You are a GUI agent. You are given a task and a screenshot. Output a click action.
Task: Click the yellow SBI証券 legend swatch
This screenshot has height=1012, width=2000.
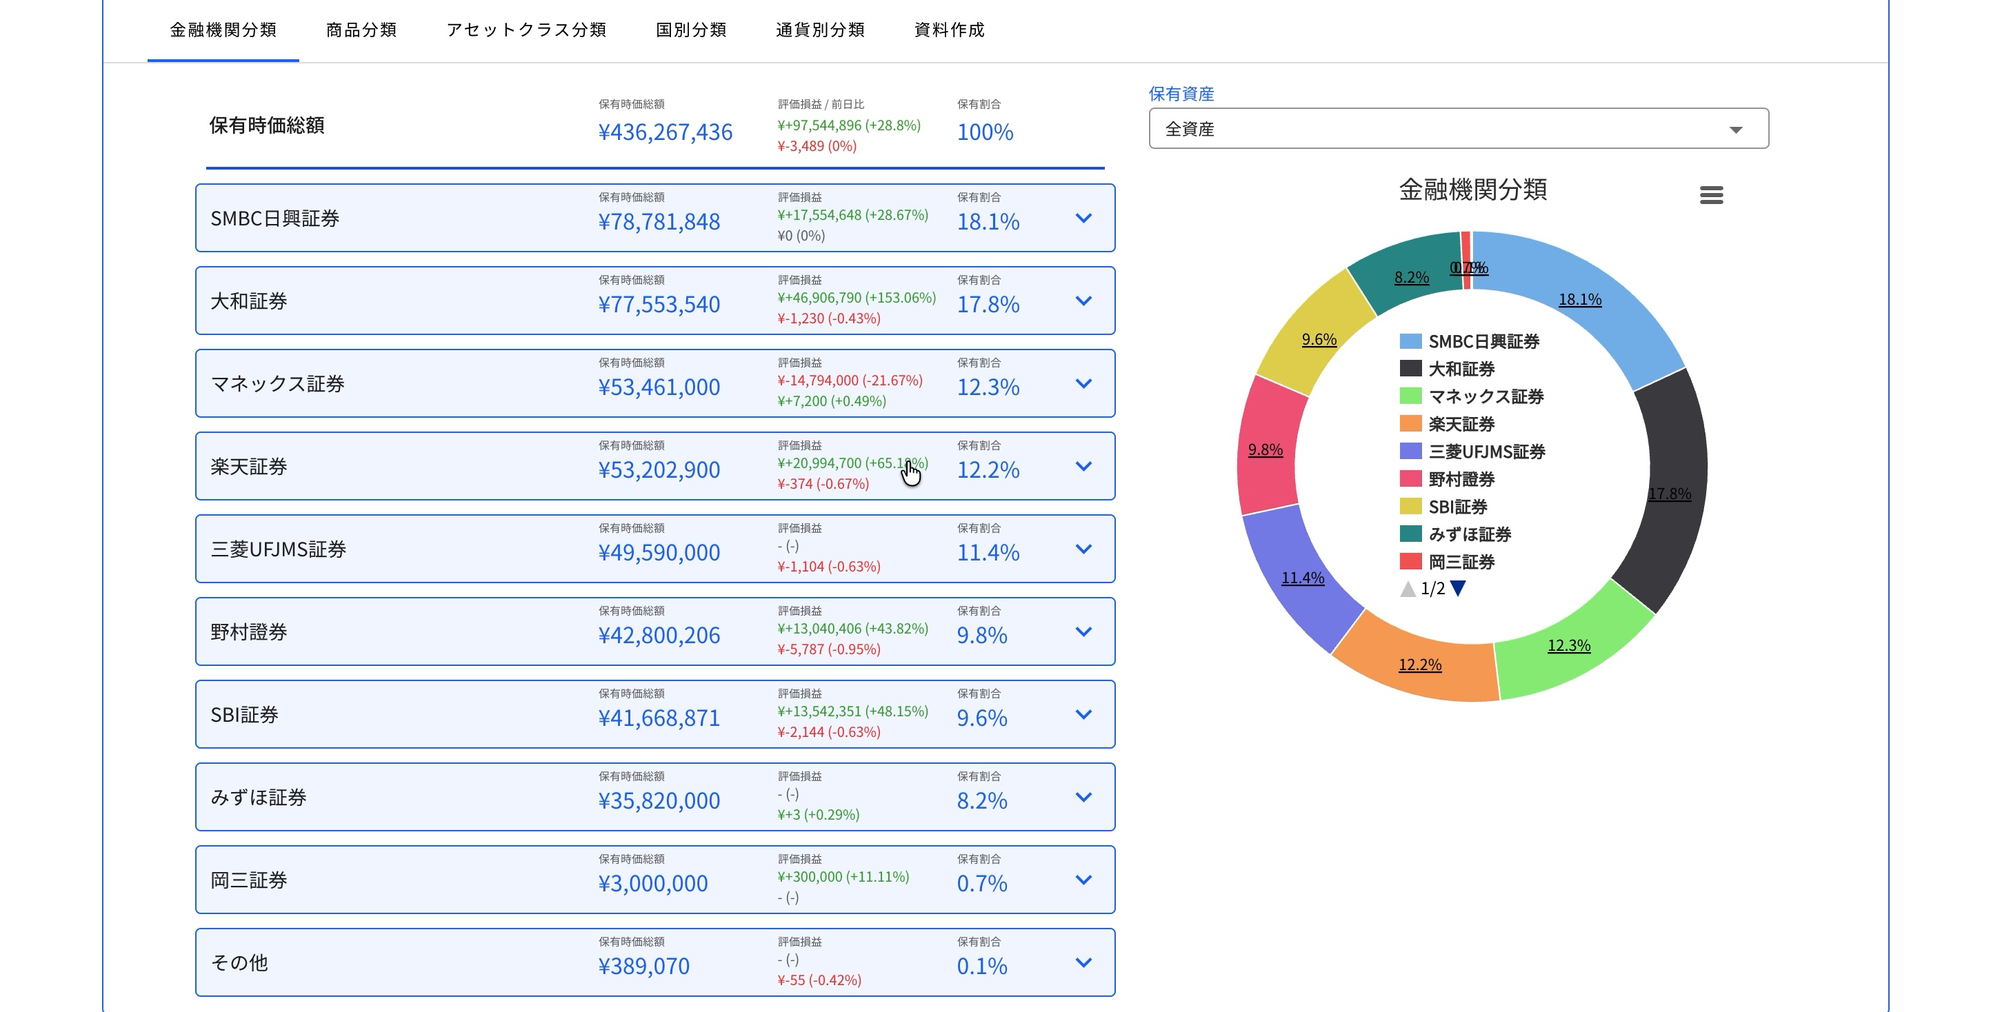coord(1411,506)
